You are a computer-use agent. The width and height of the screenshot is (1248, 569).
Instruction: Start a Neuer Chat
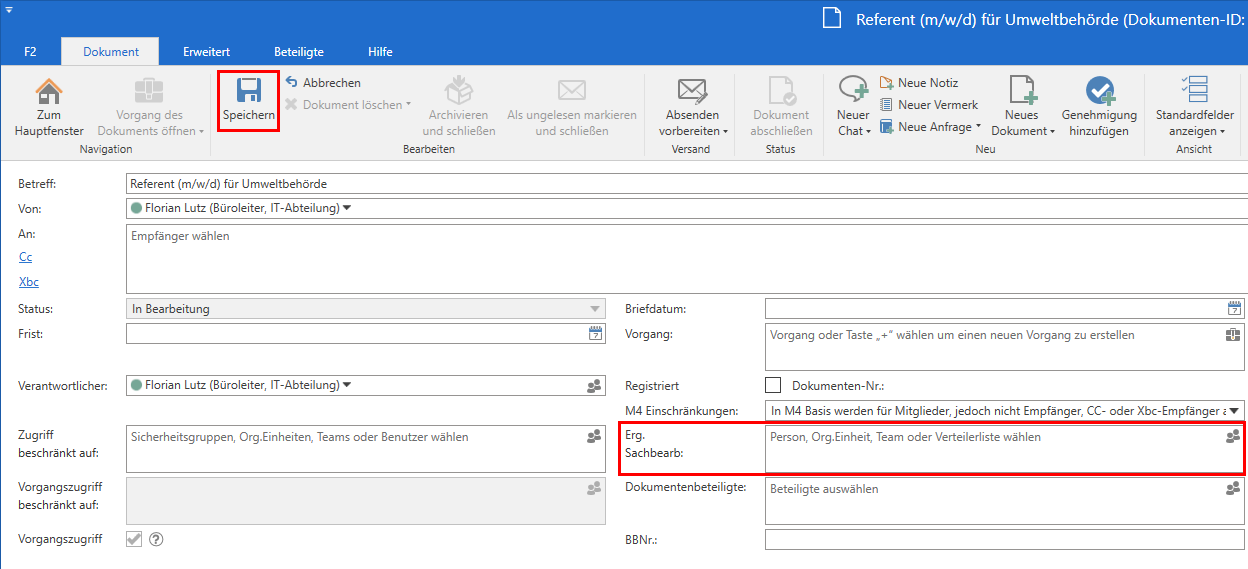853,92
